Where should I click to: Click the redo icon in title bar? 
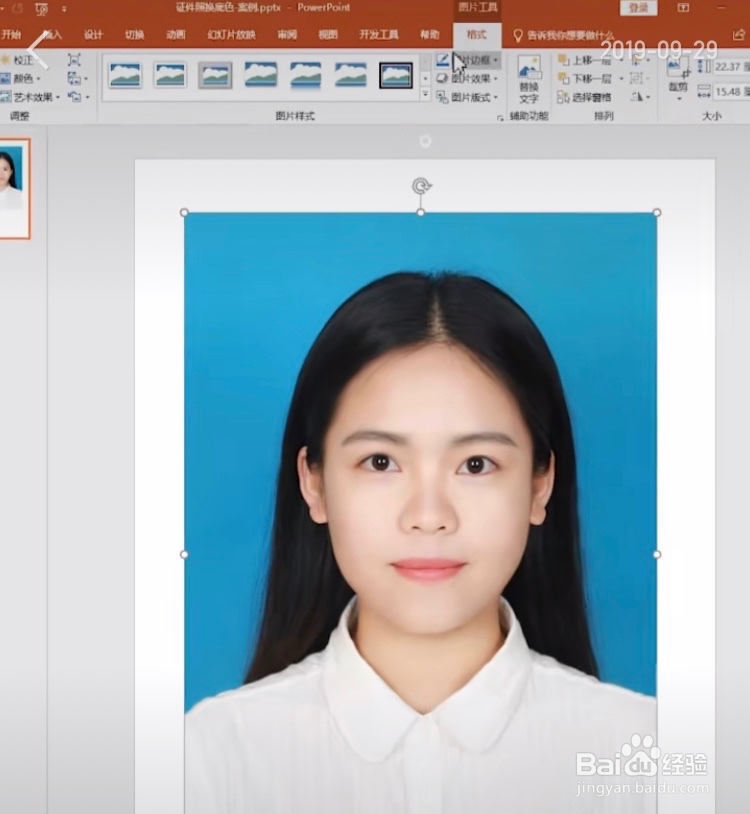click(17, 8)
